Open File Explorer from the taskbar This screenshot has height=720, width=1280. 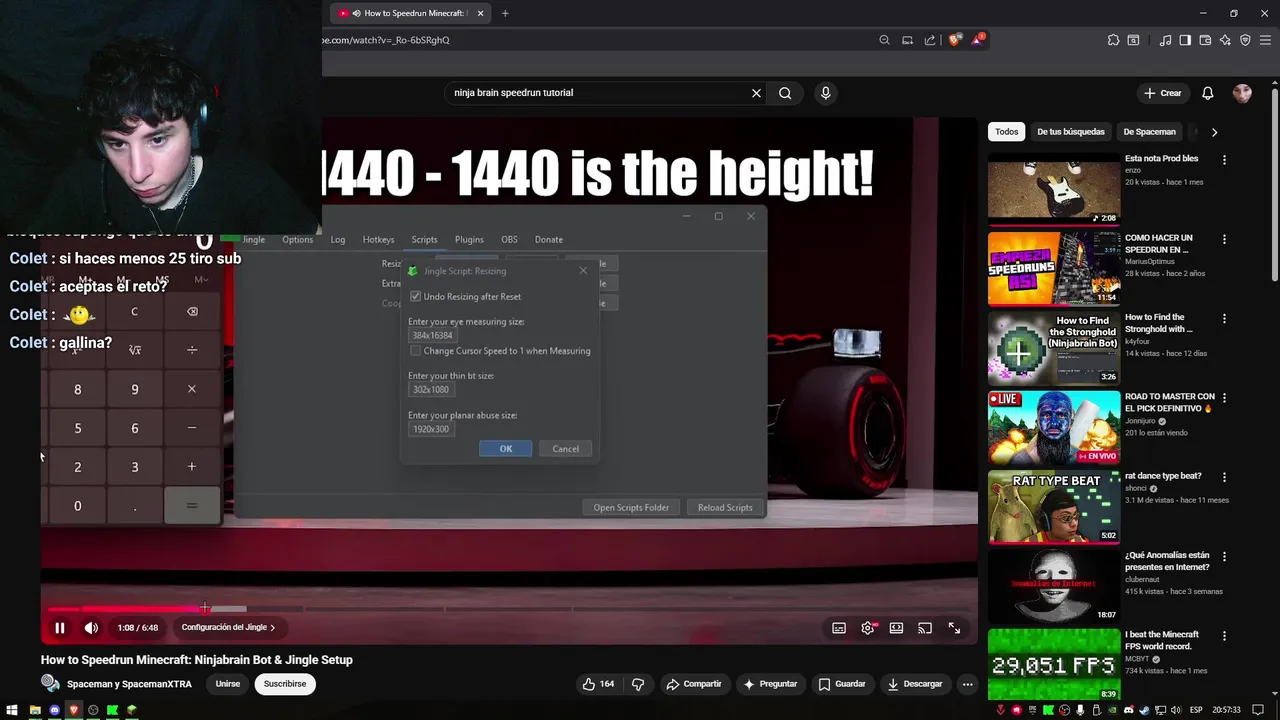coord(35,710)
